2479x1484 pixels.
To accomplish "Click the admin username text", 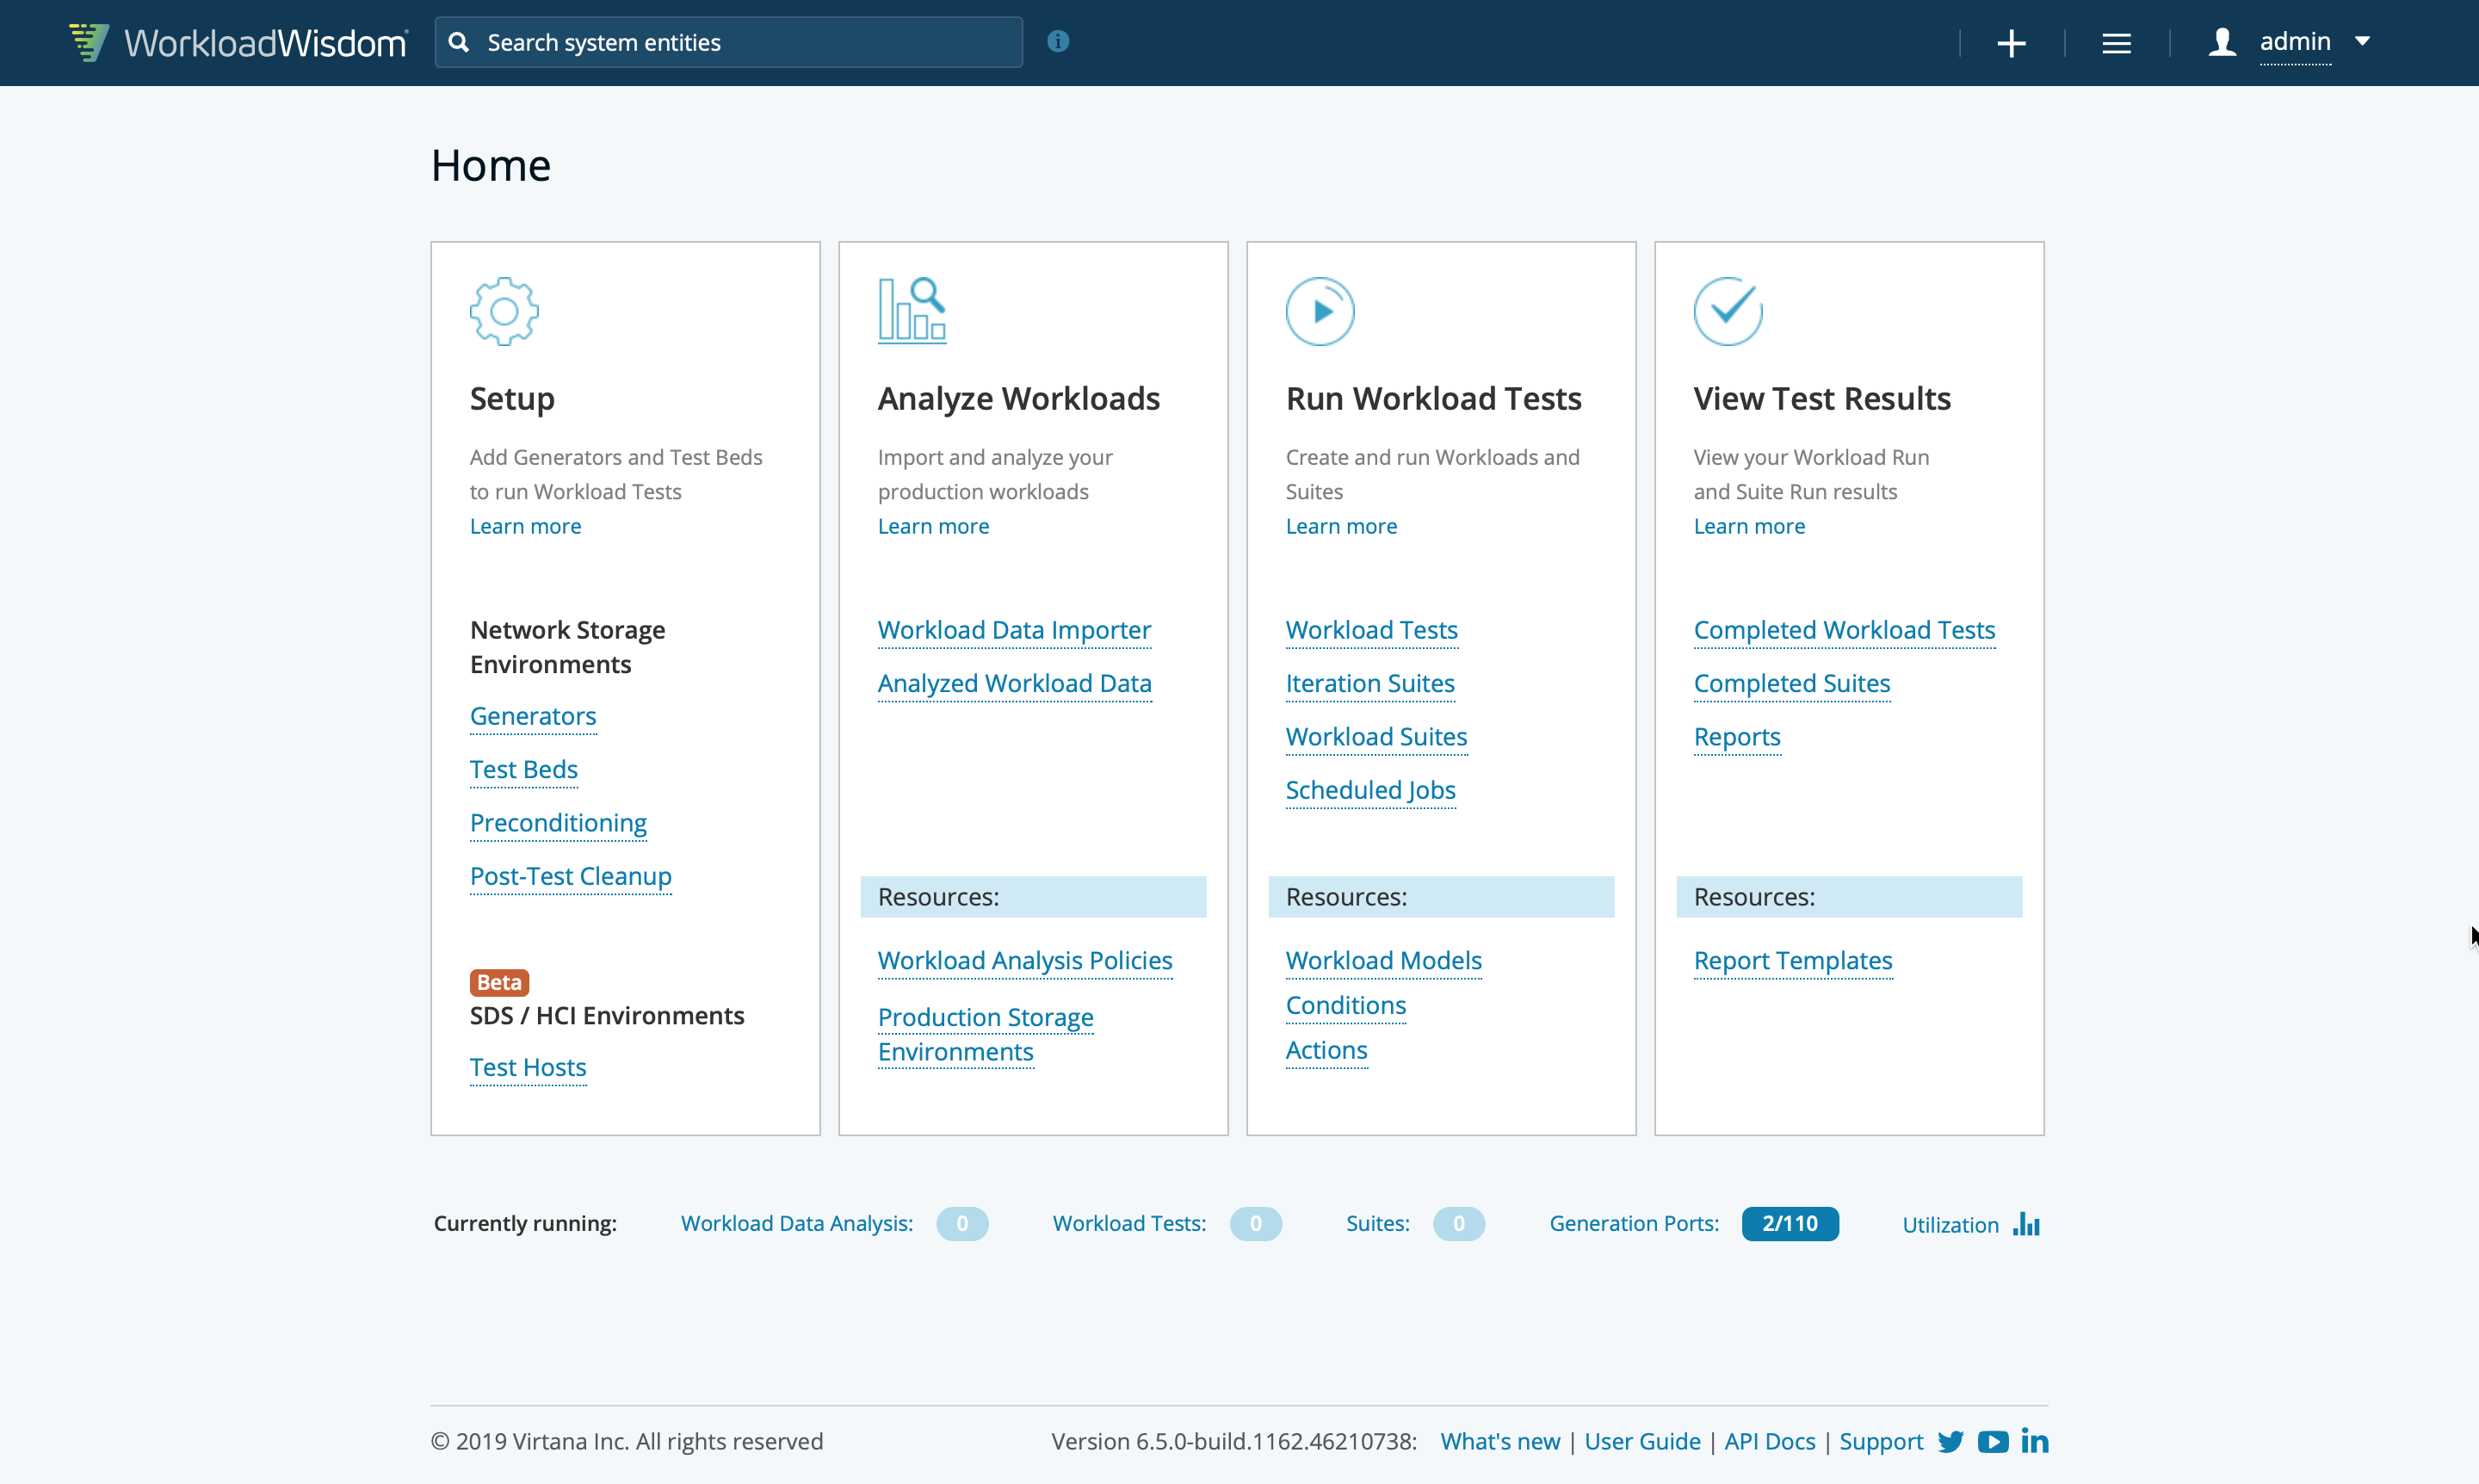I will click(2295, 41).
